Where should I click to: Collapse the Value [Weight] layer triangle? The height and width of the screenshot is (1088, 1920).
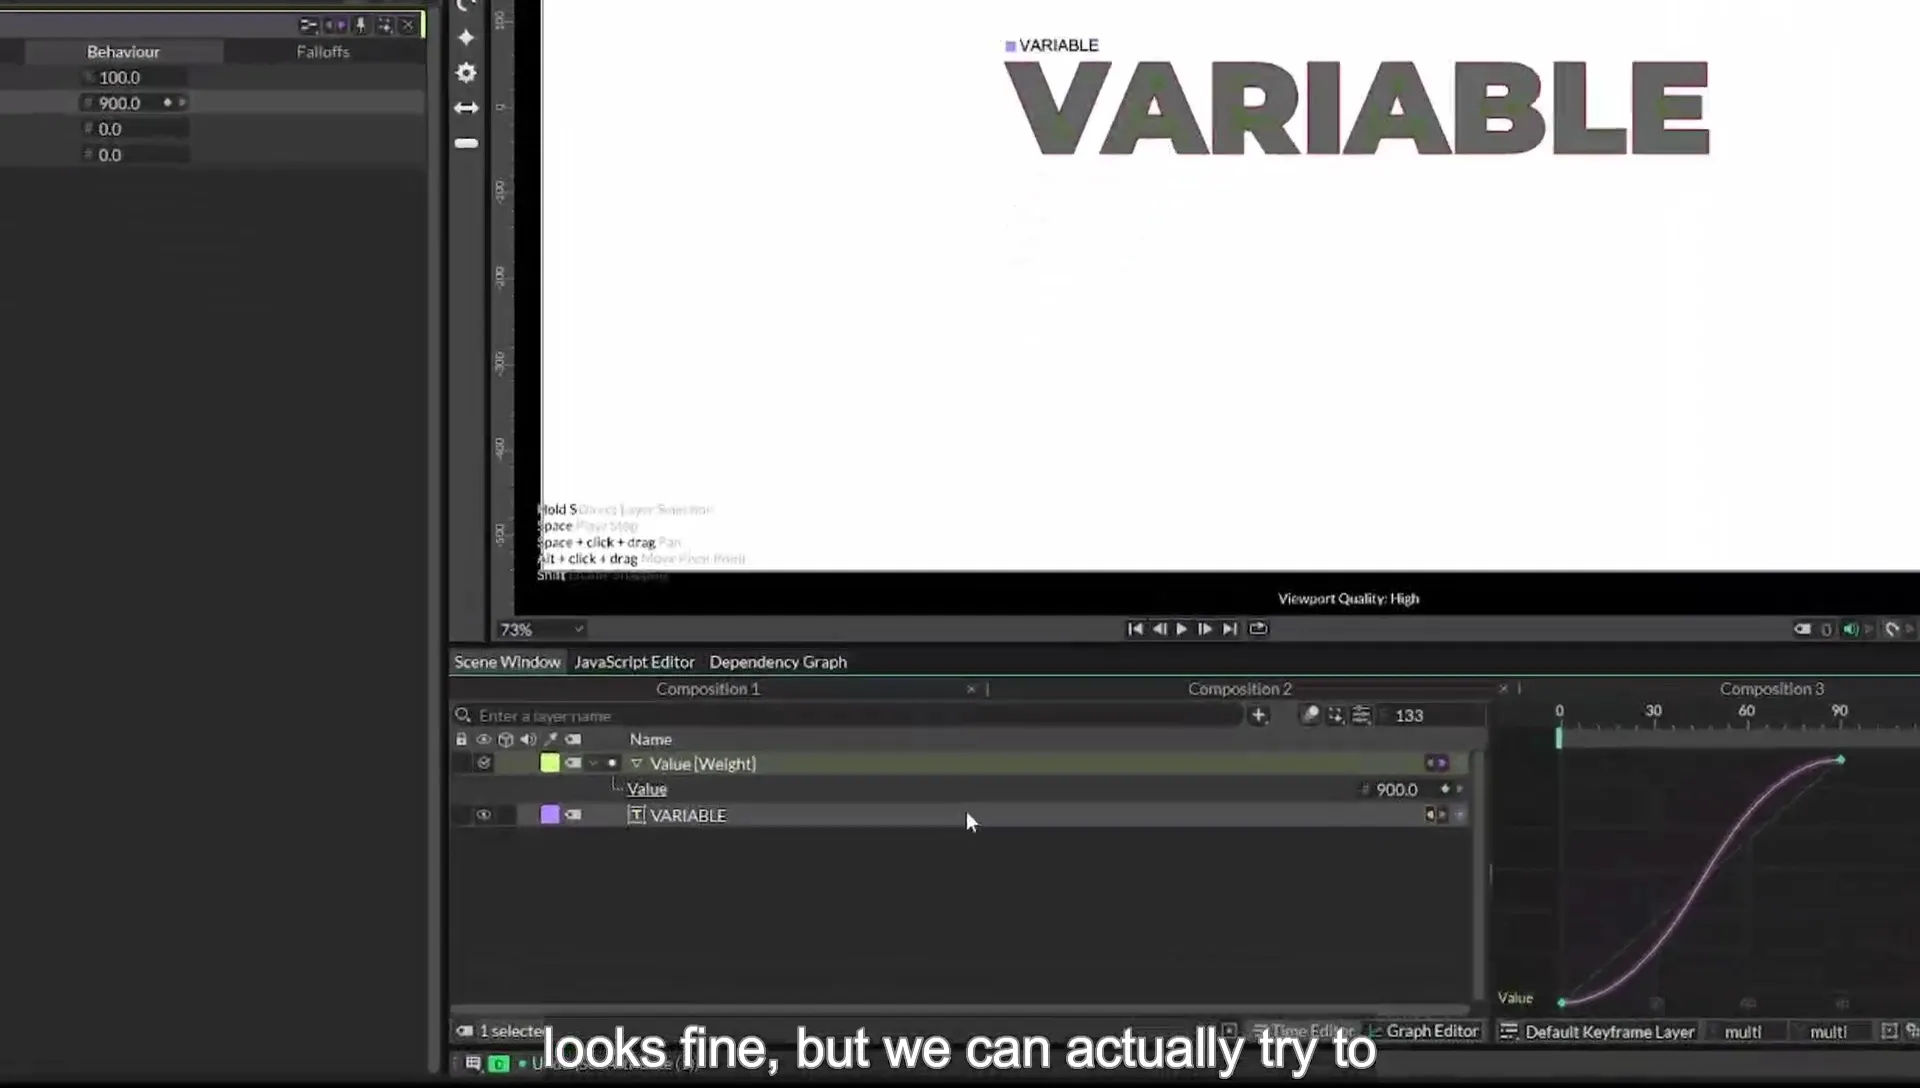[636, 763]
